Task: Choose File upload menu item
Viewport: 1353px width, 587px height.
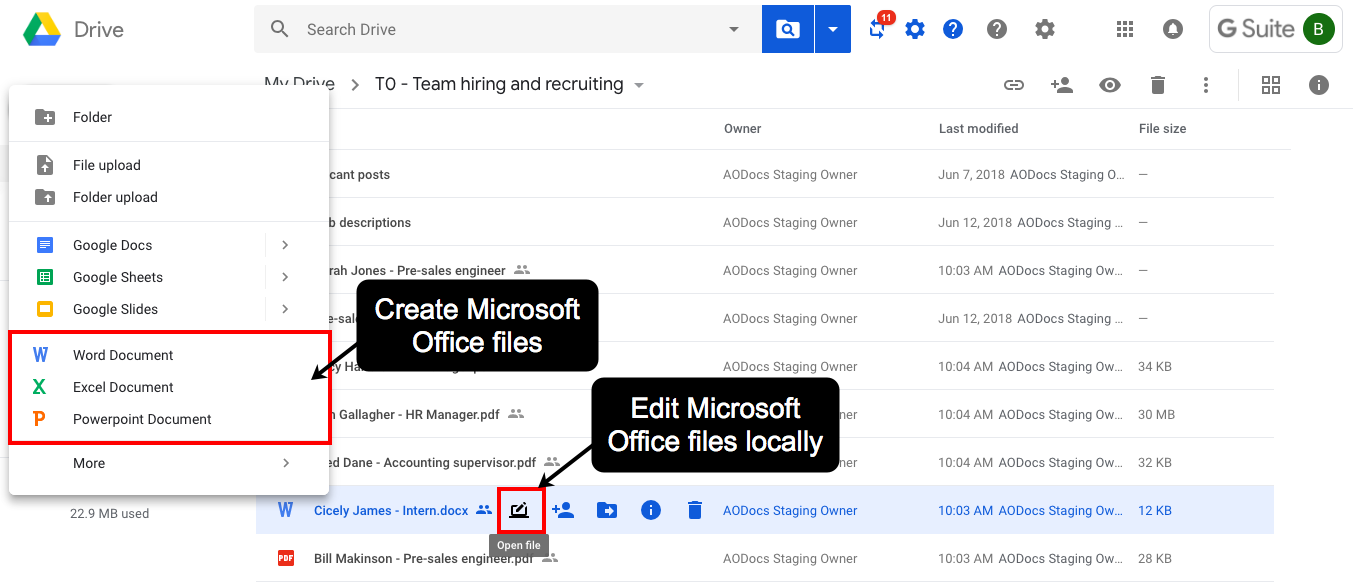Action: tap(169, 165)
